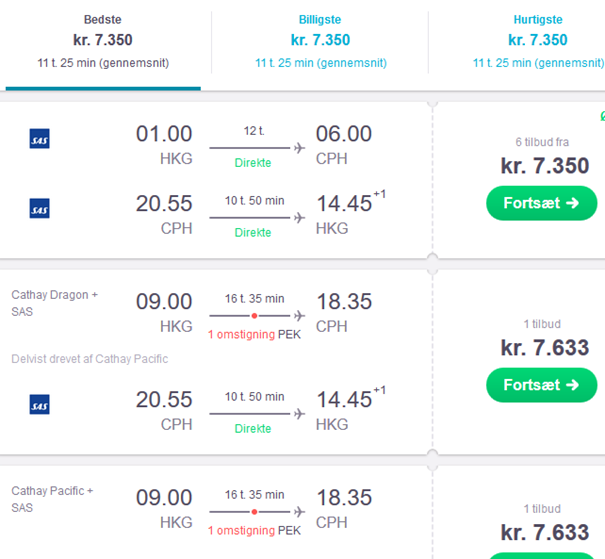
Task: Click SAS logo in Cathay Dragon itinerary
Action: click(x=39, y=404)
